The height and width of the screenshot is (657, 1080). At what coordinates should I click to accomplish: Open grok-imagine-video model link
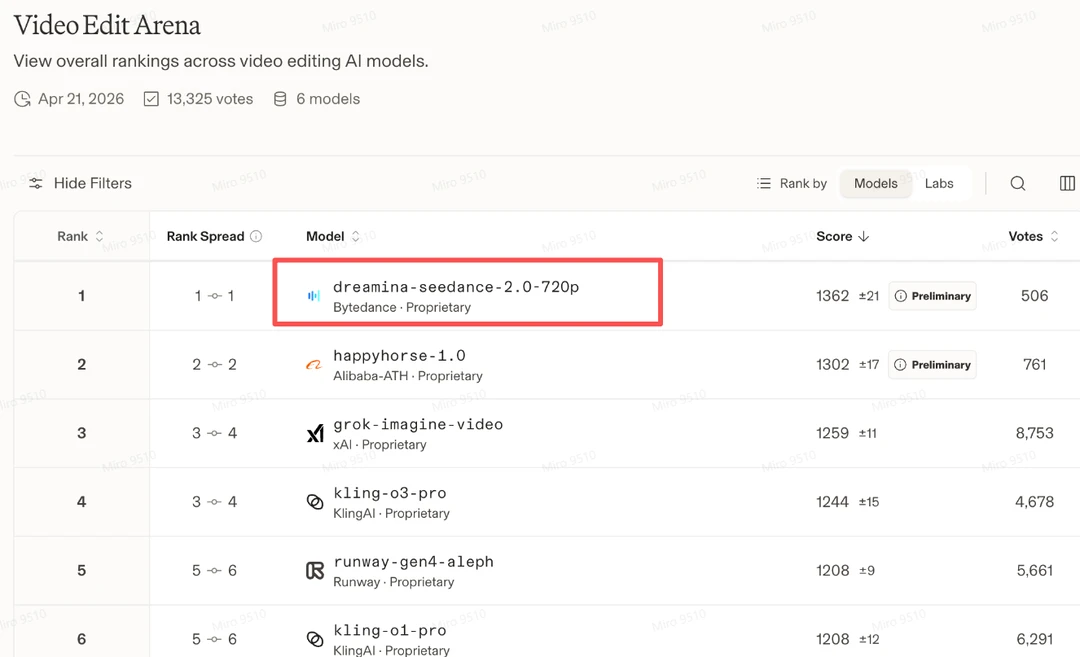(418, 424)
